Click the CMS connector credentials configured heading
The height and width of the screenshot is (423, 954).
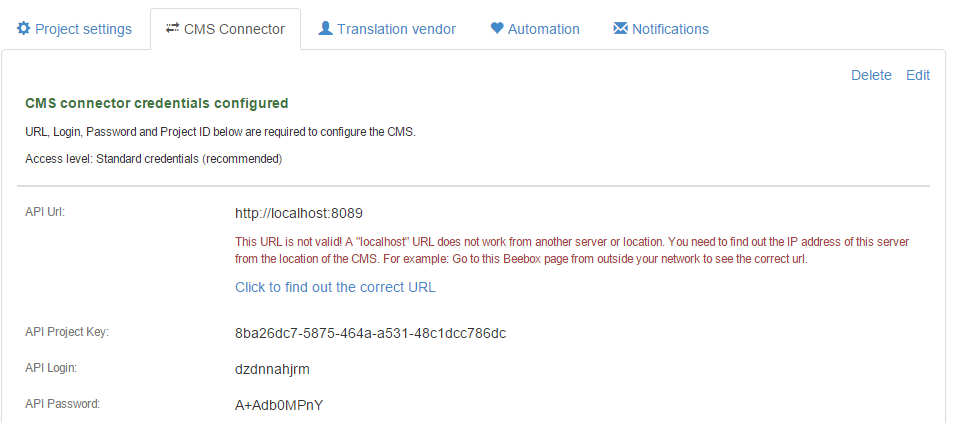pyautogui.click(x=157, y=103)
